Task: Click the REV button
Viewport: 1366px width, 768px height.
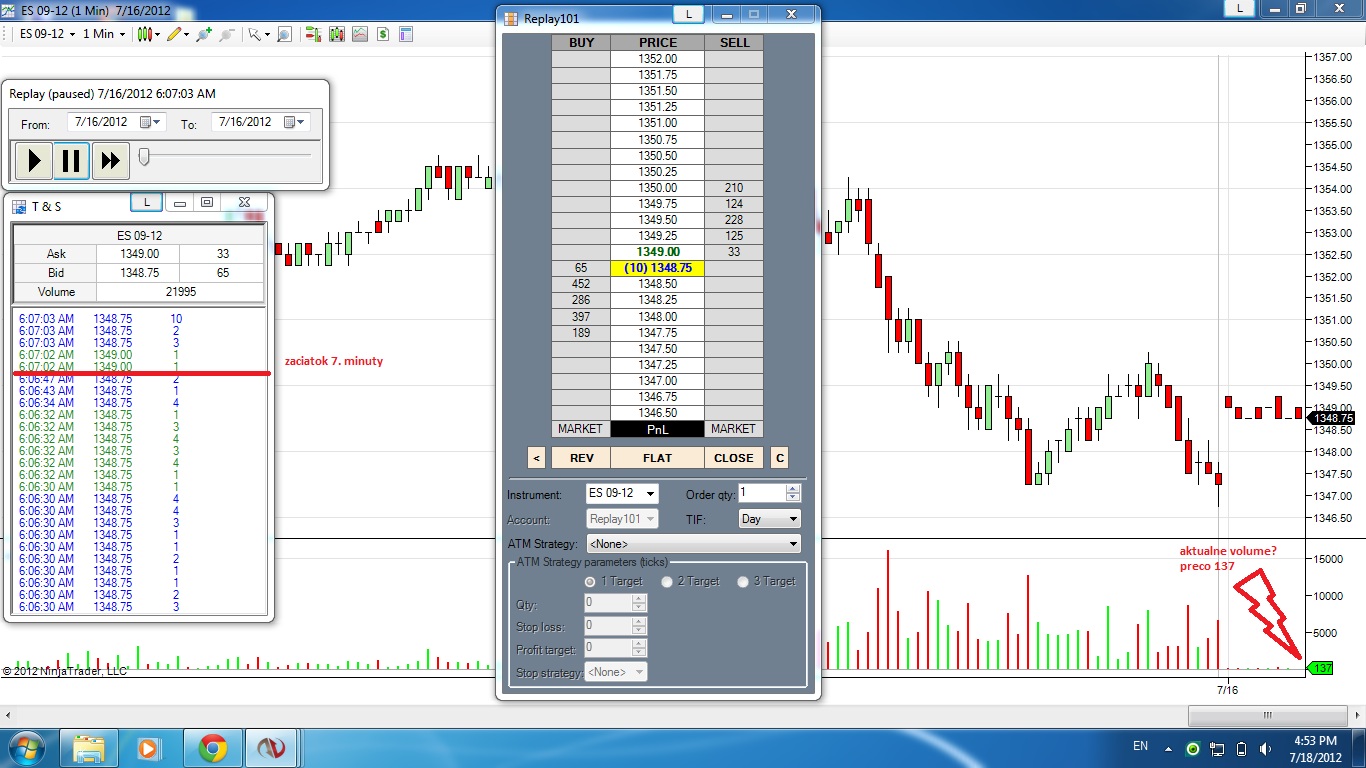Action: (x=581, y=458)
